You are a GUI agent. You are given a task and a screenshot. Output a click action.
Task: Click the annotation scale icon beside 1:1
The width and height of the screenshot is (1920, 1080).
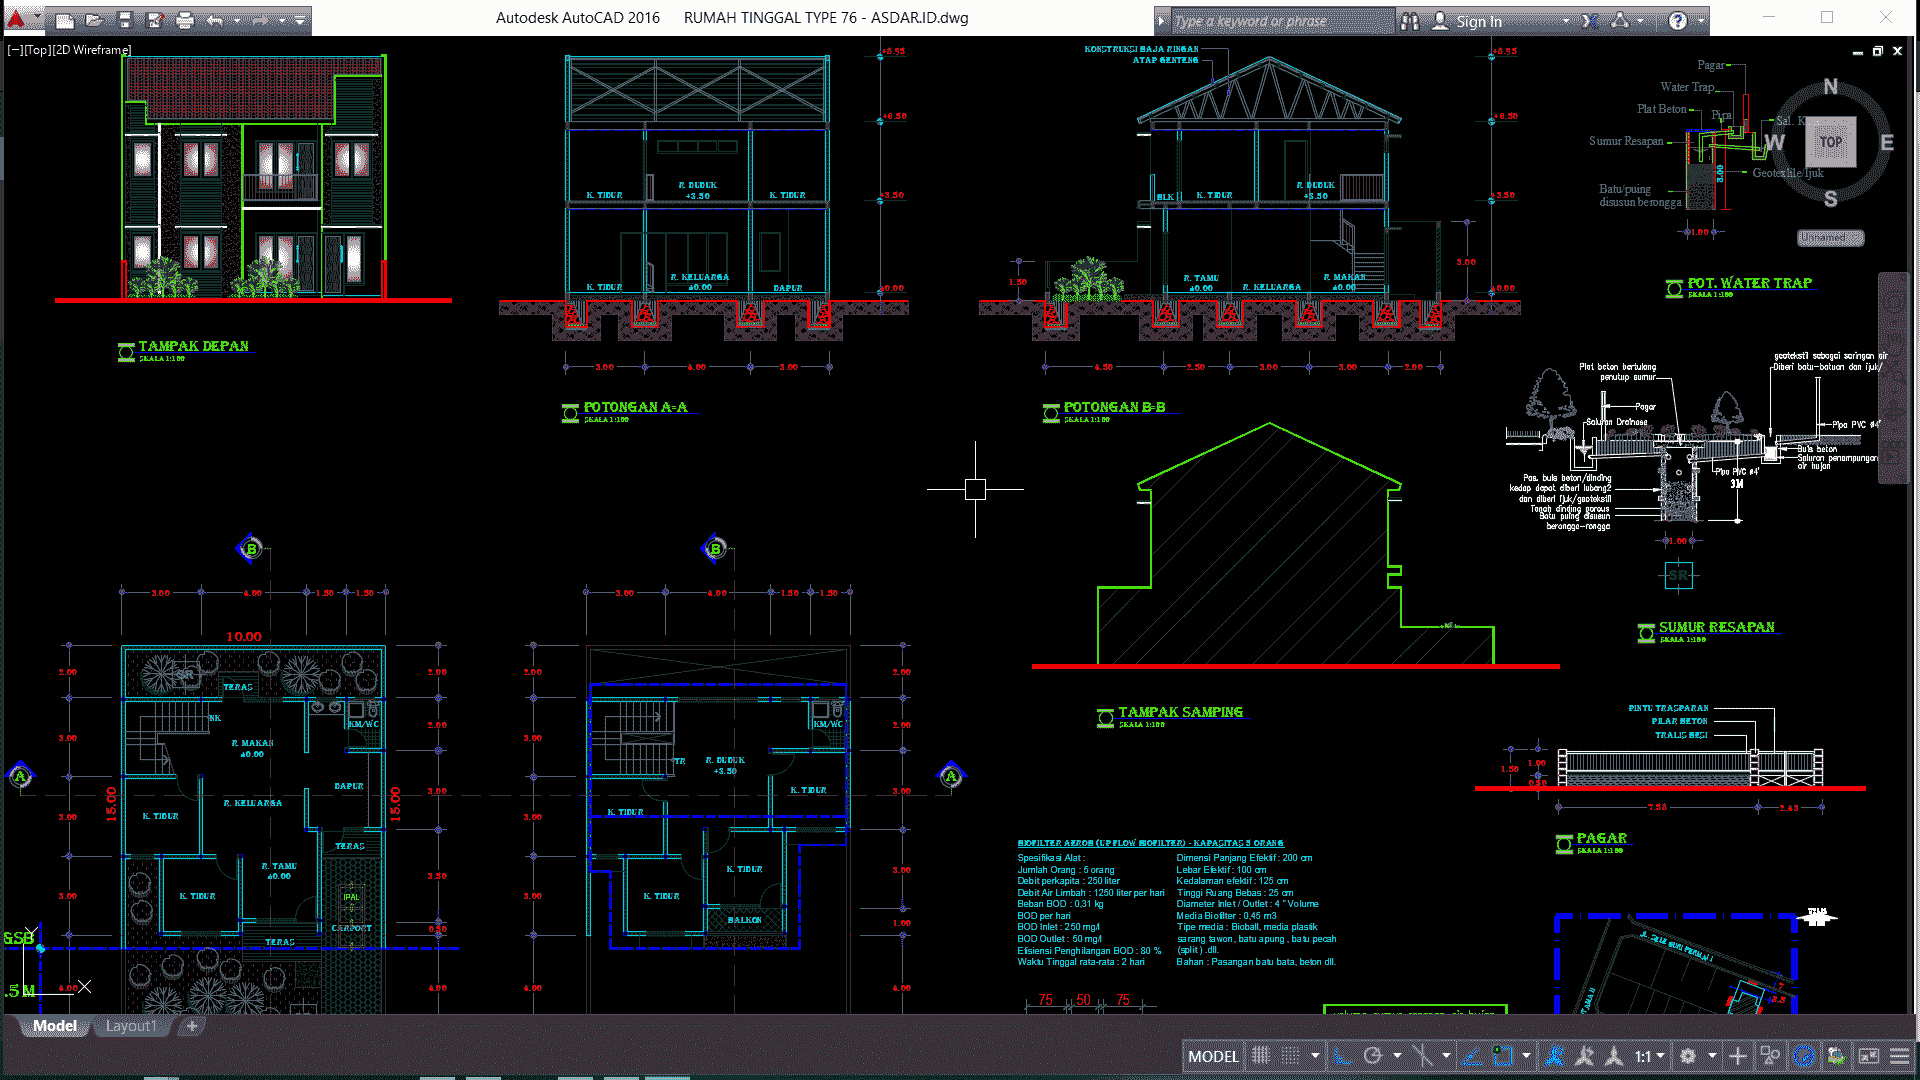point(1614,1056)
